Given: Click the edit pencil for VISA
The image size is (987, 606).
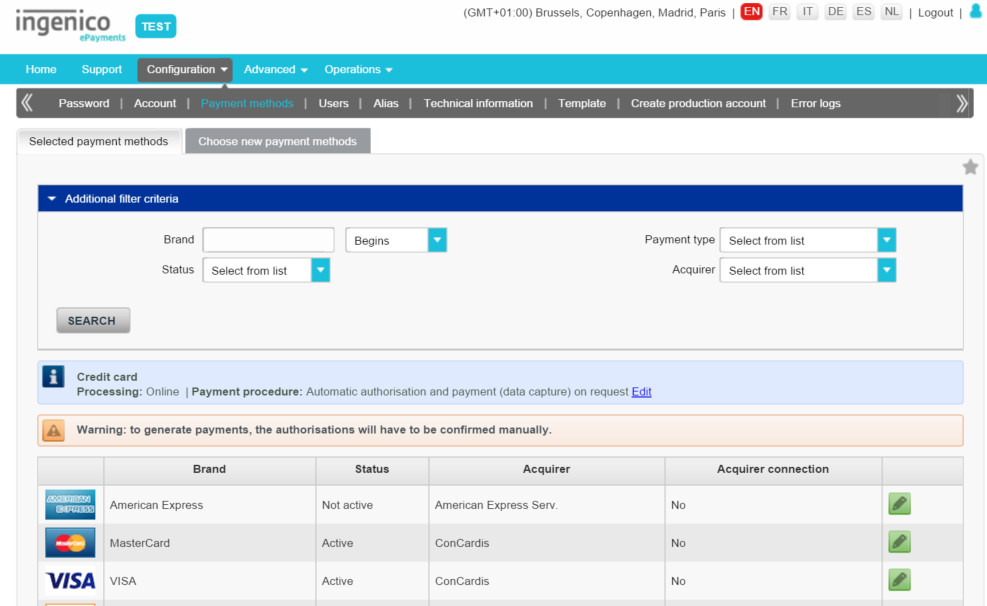Looking at the screenshot, I should coord(899,580).
